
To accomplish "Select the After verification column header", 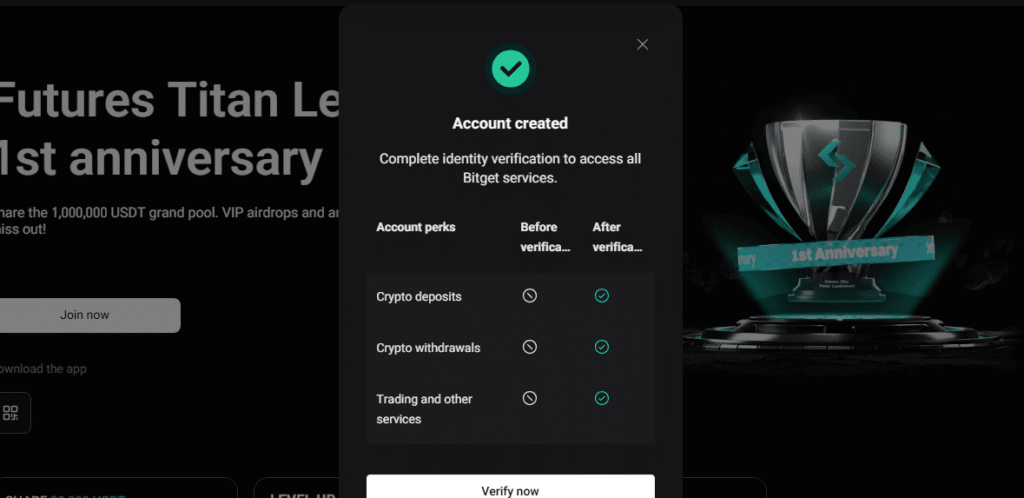I will pos(617,236).
